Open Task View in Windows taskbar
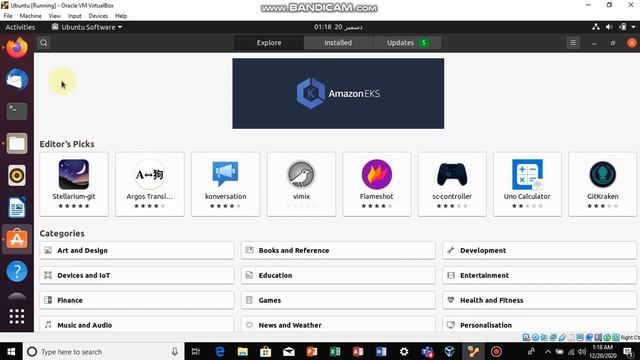 pos(196,351)
